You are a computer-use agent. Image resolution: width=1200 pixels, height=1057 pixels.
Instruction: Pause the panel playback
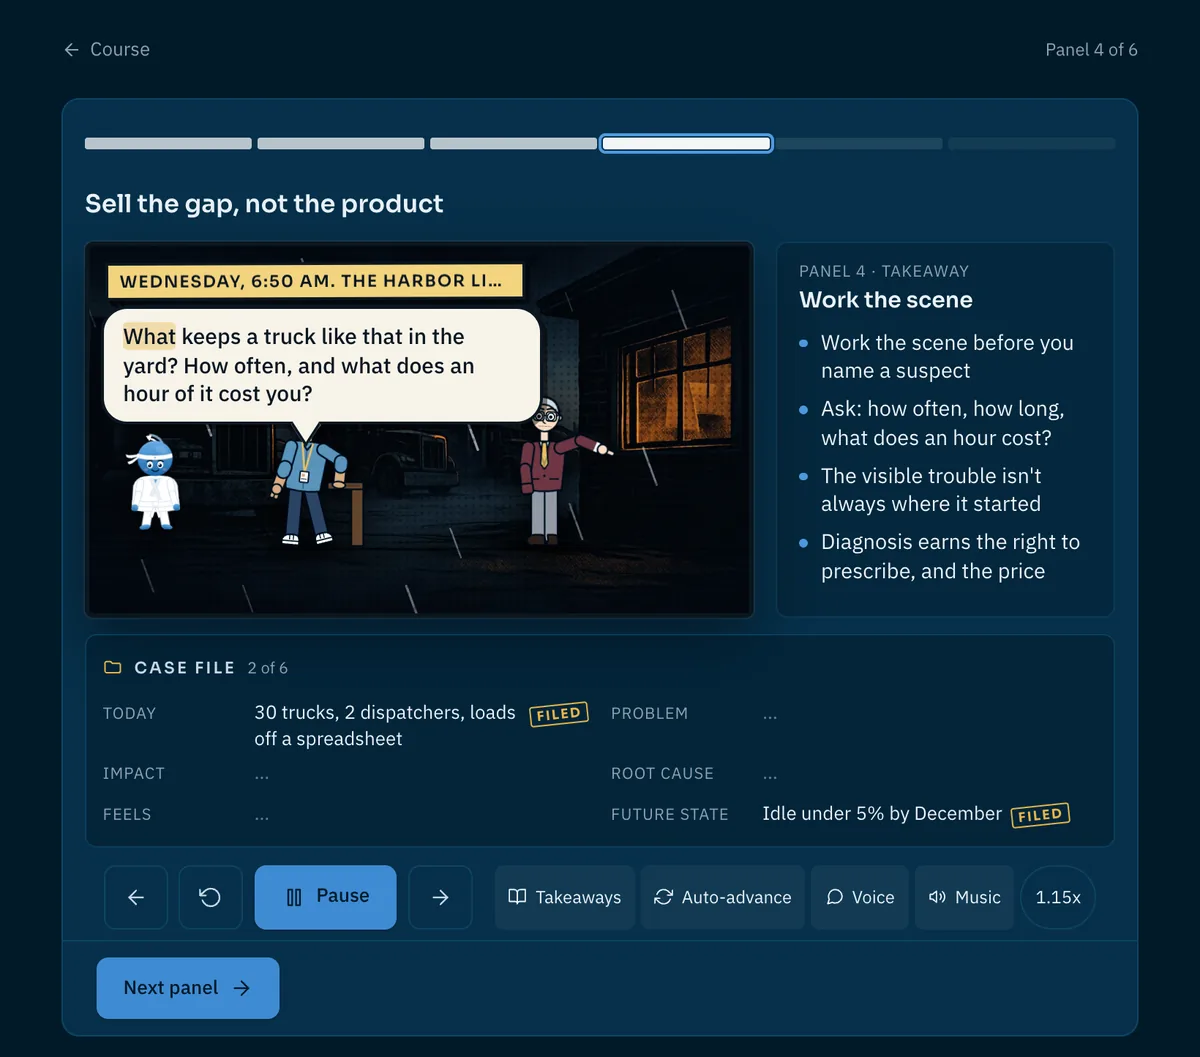325,897
